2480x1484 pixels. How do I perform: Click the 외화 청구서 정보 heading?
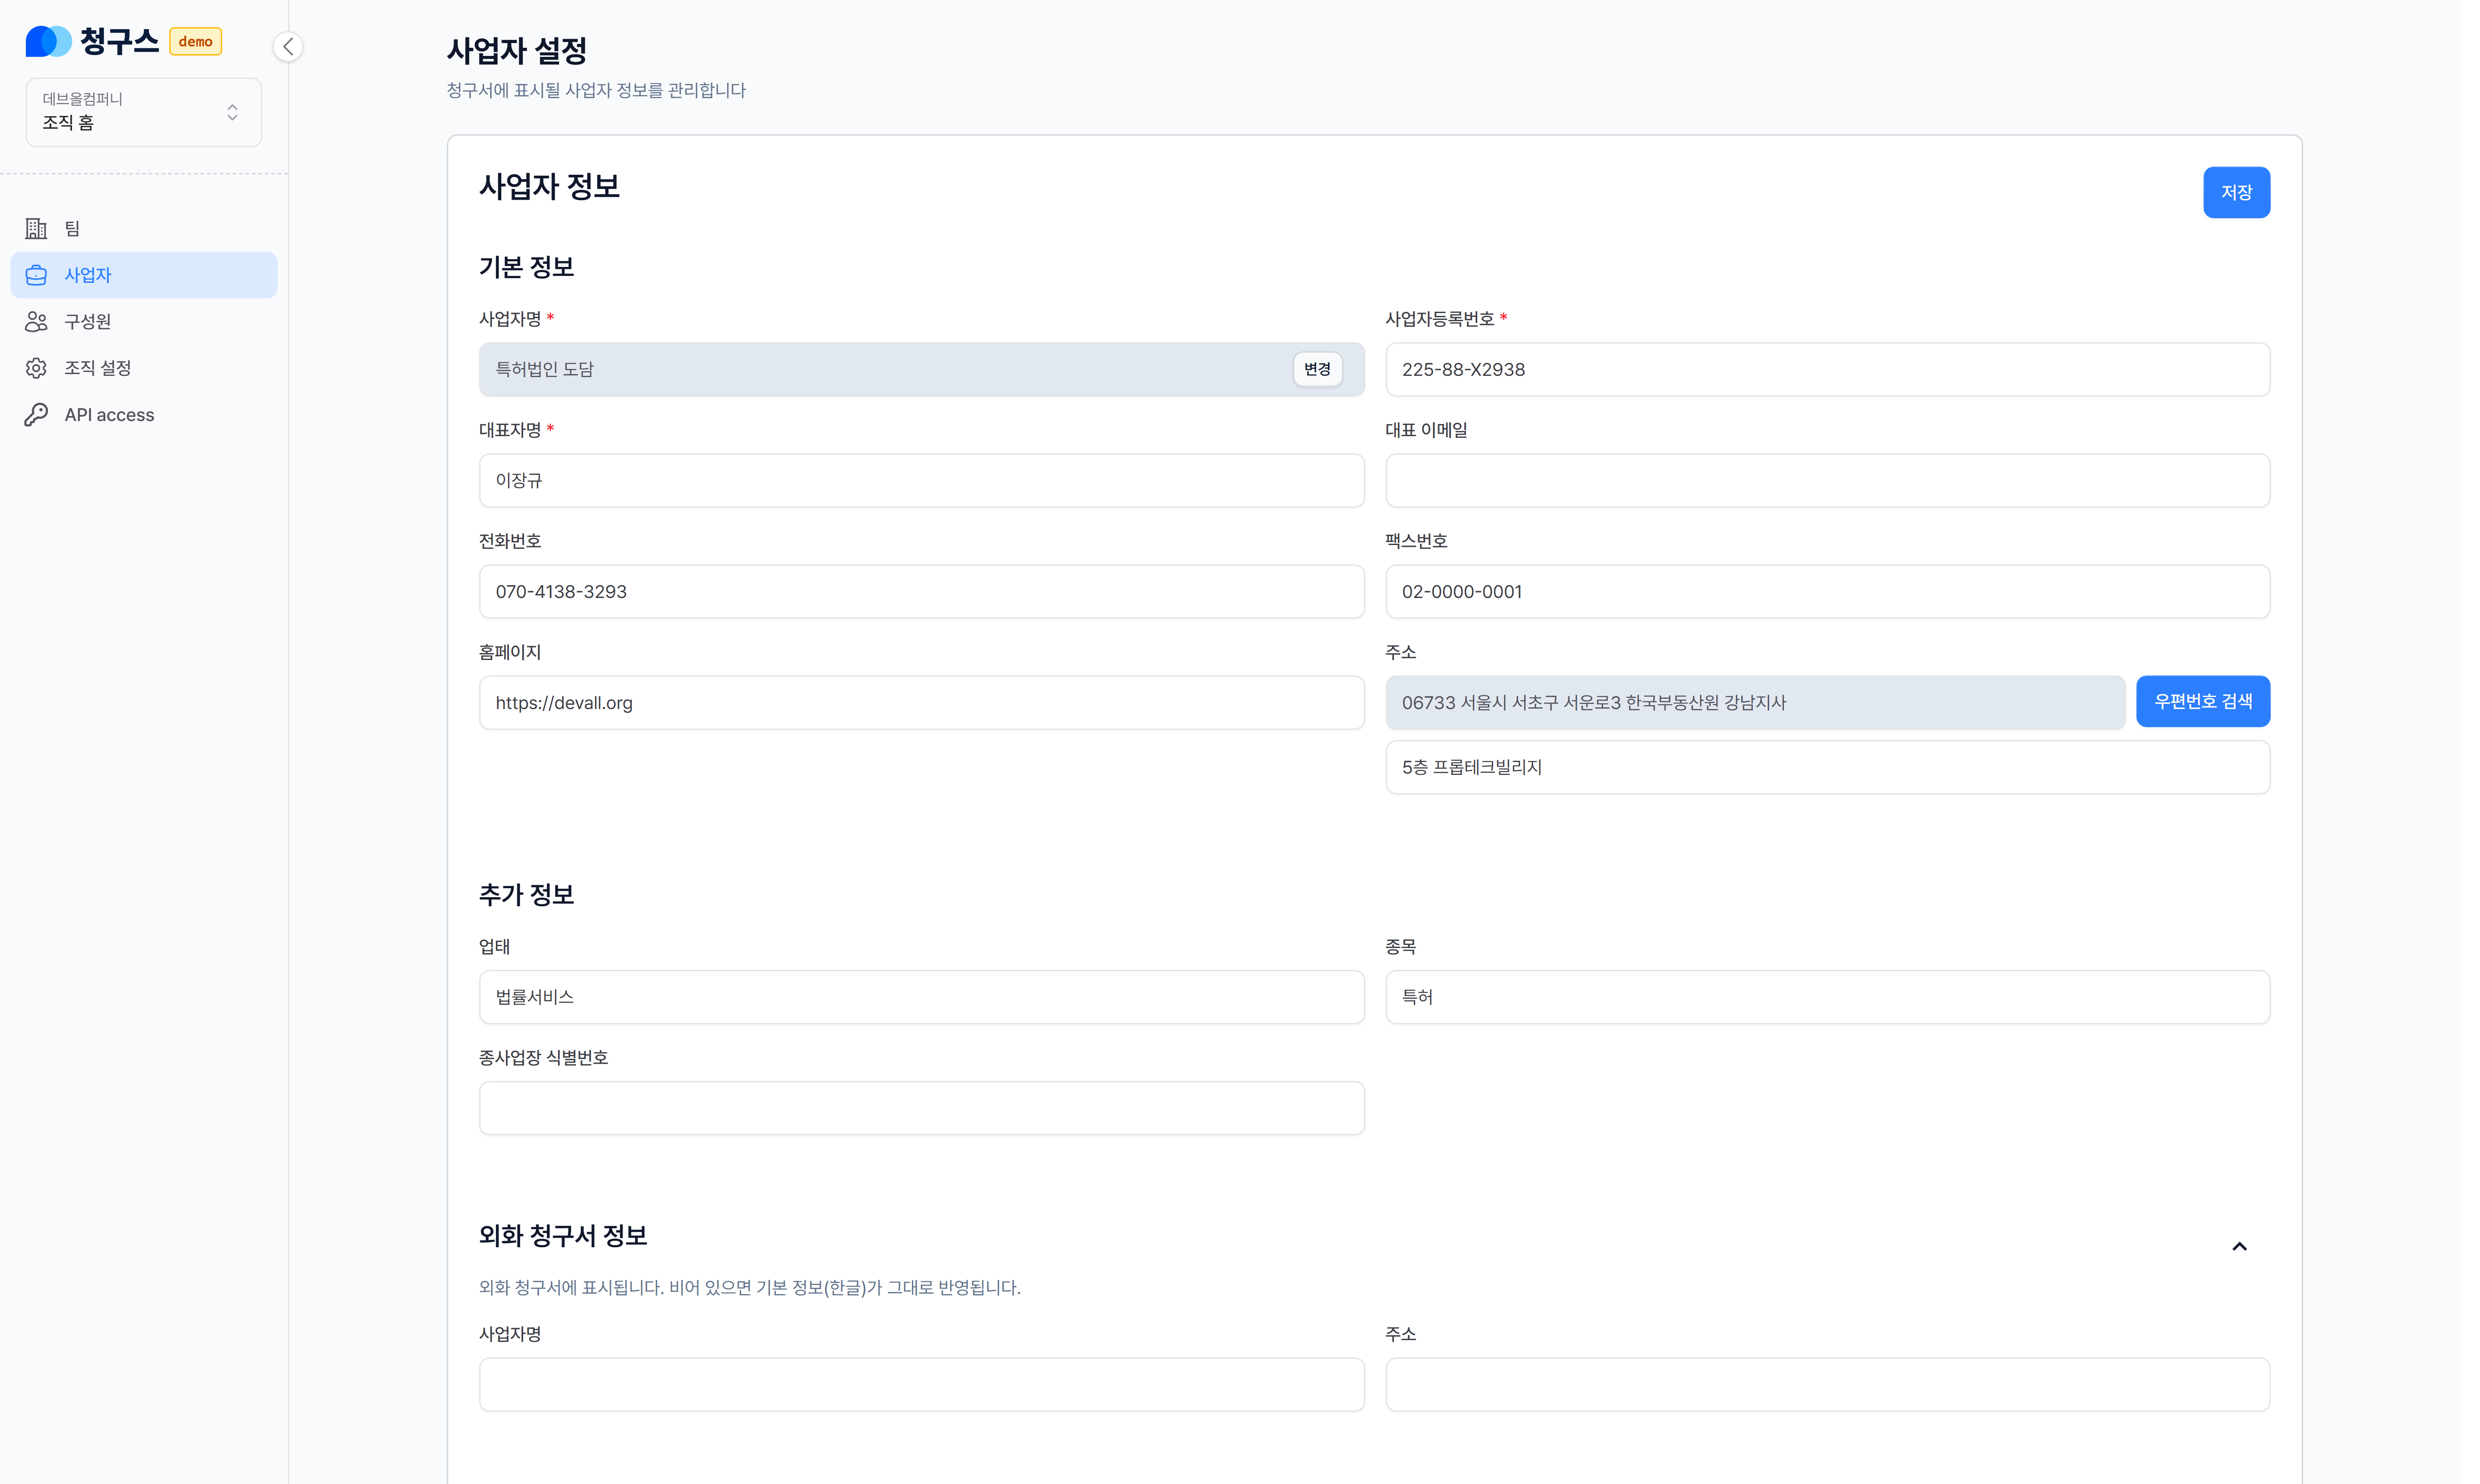(x=563, y=1236)
